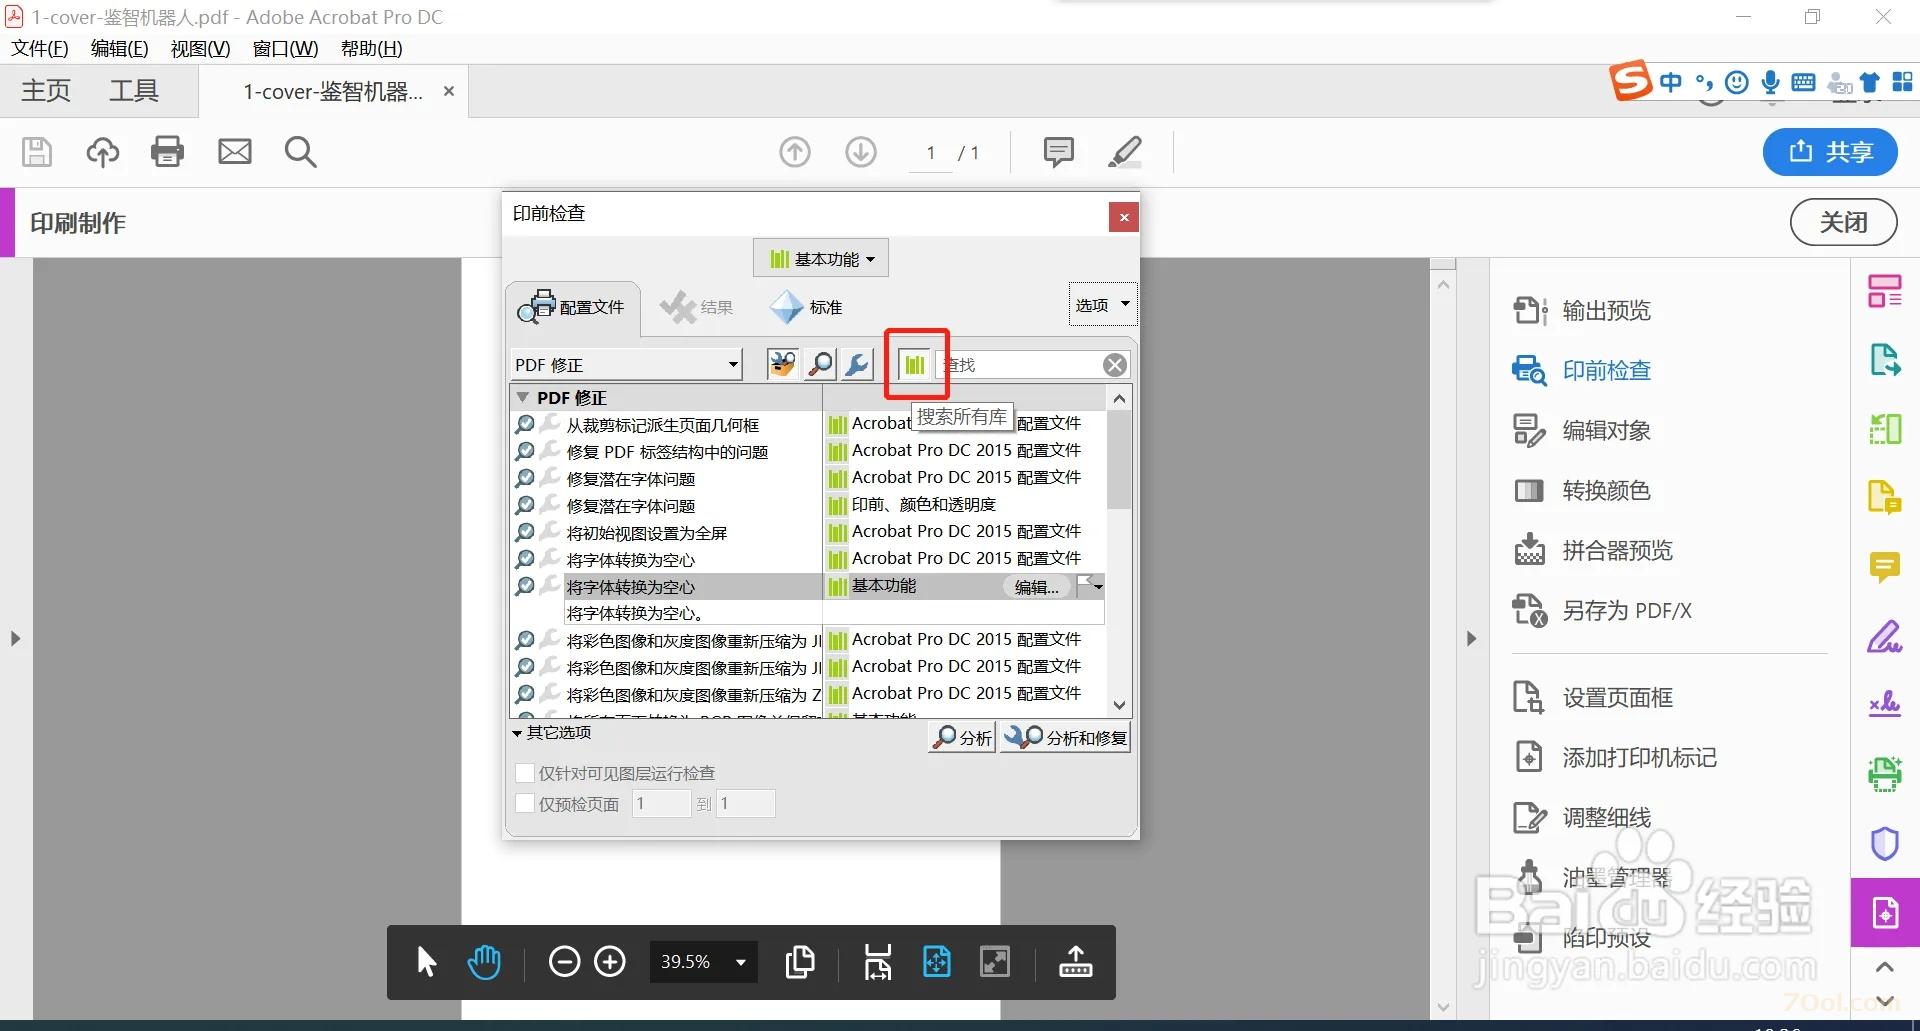The image size is (1920, 1031).
Task: Open 添加打印机标记 tool
Action: pos(1615,758)
